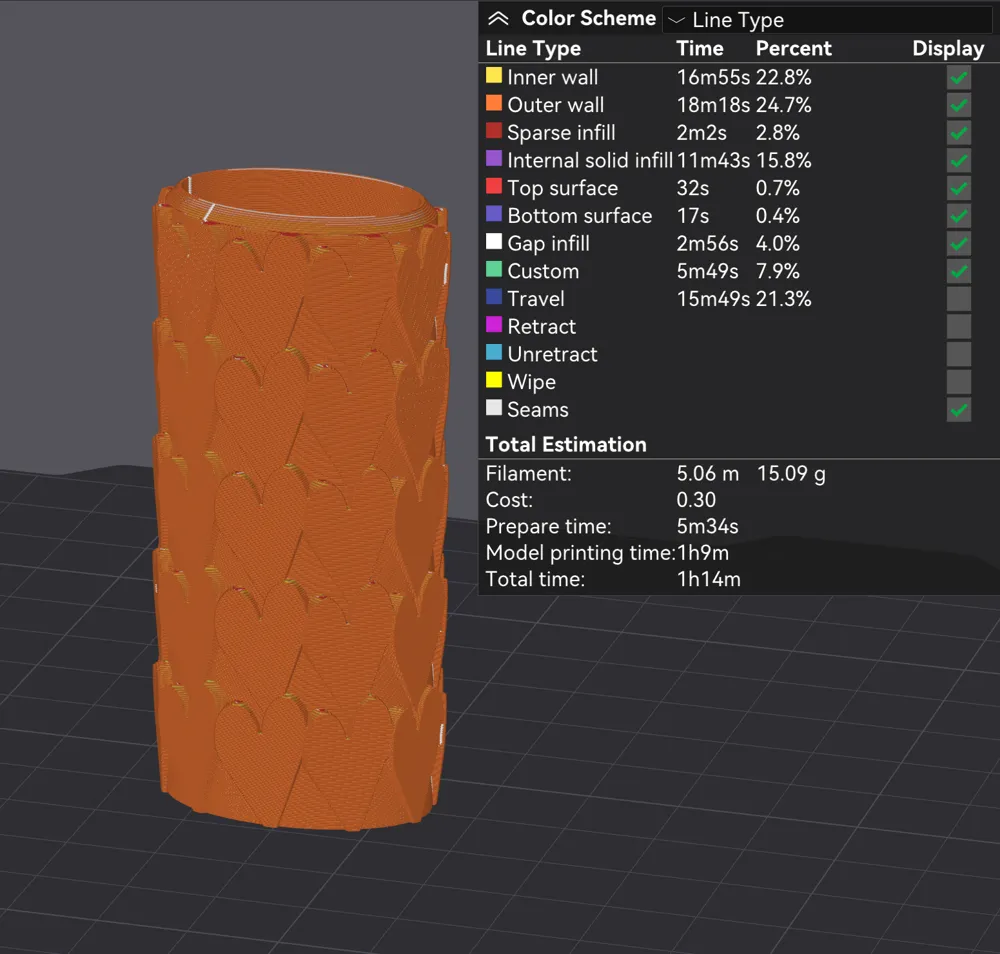The image size is (1000, 954).
Task: Toggle display of Outer wall lines
Action: (959, 105)
